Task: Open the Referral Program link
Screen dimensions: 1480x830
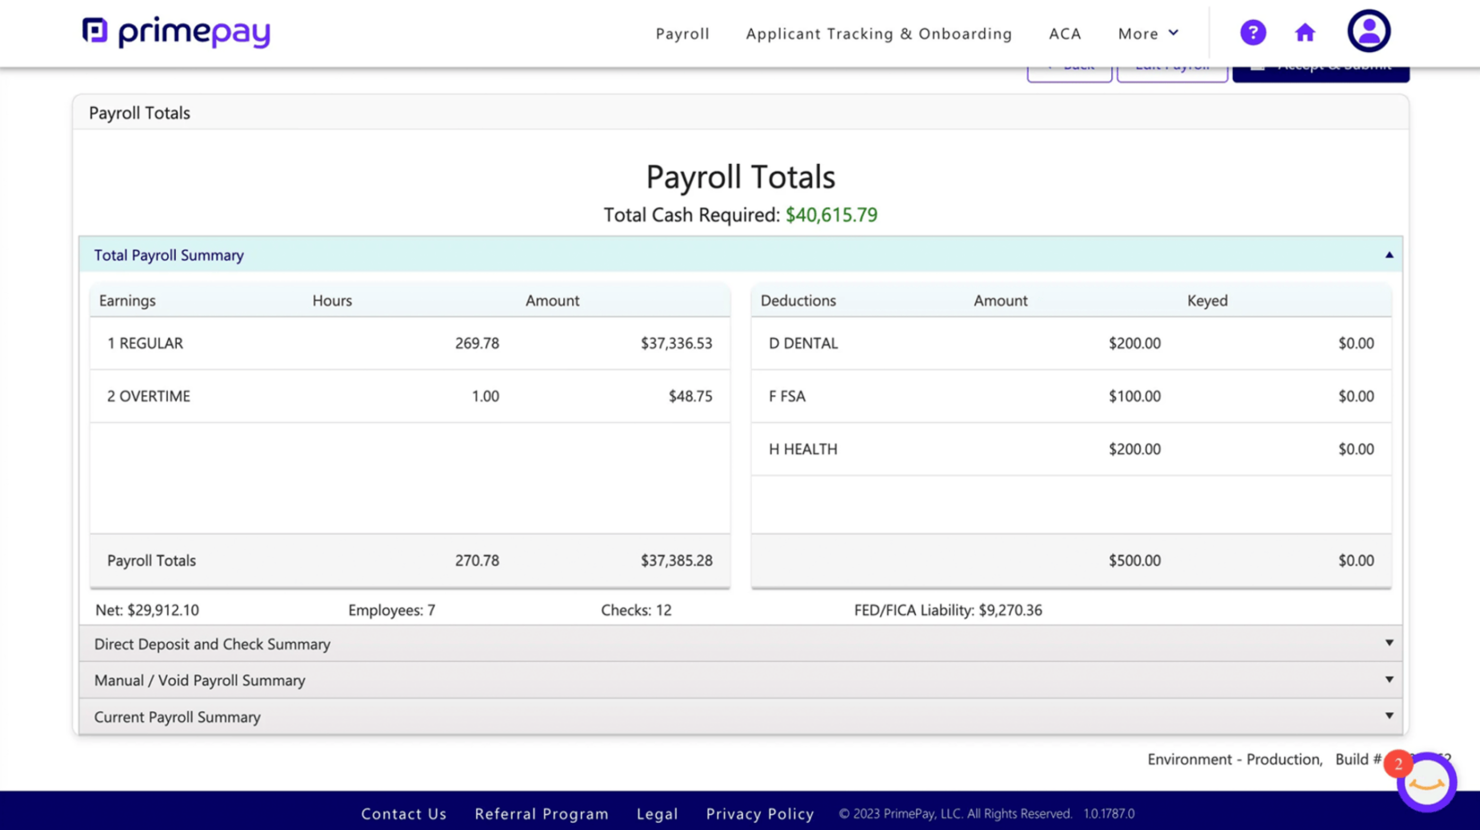Action: click(542, 814)
